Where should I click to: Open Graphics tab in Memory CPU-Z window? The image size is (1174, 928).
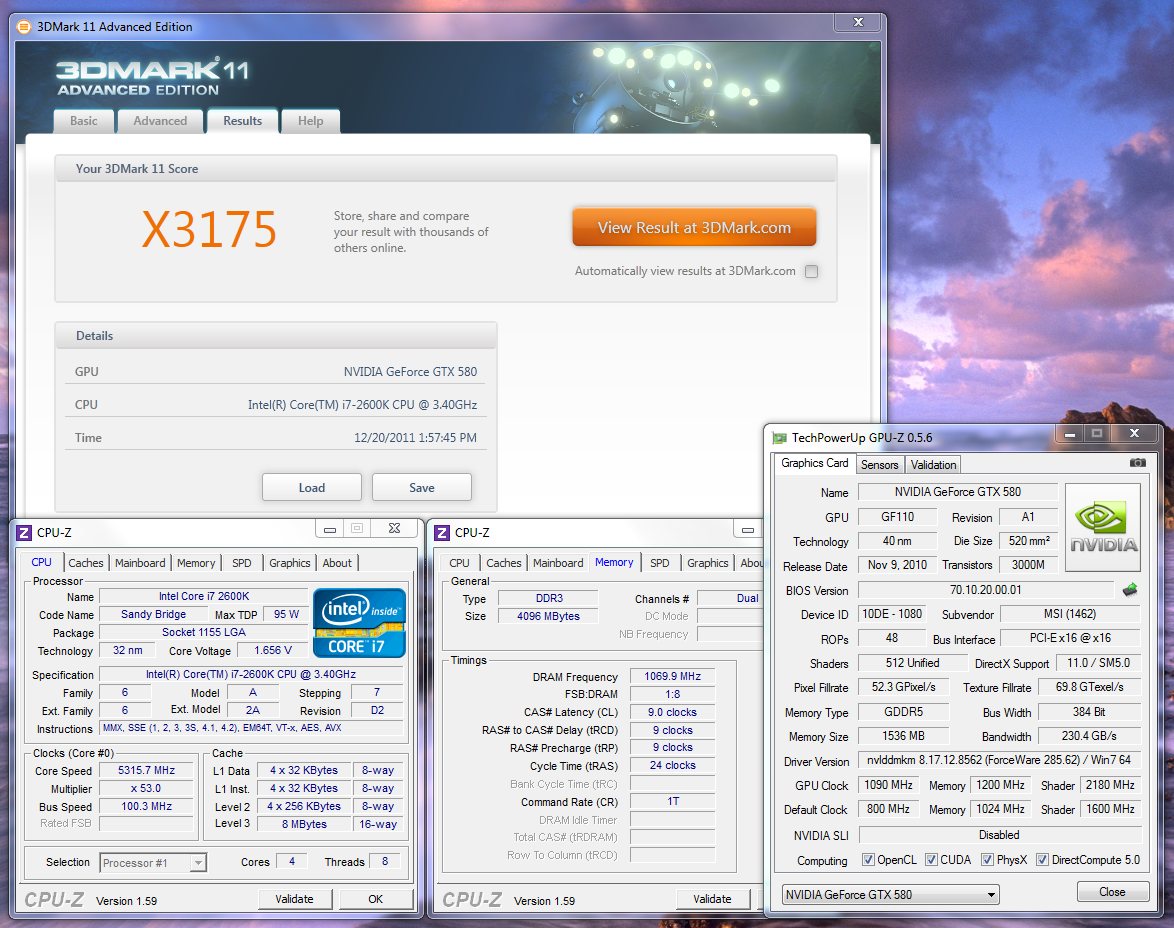pos(708,562)
